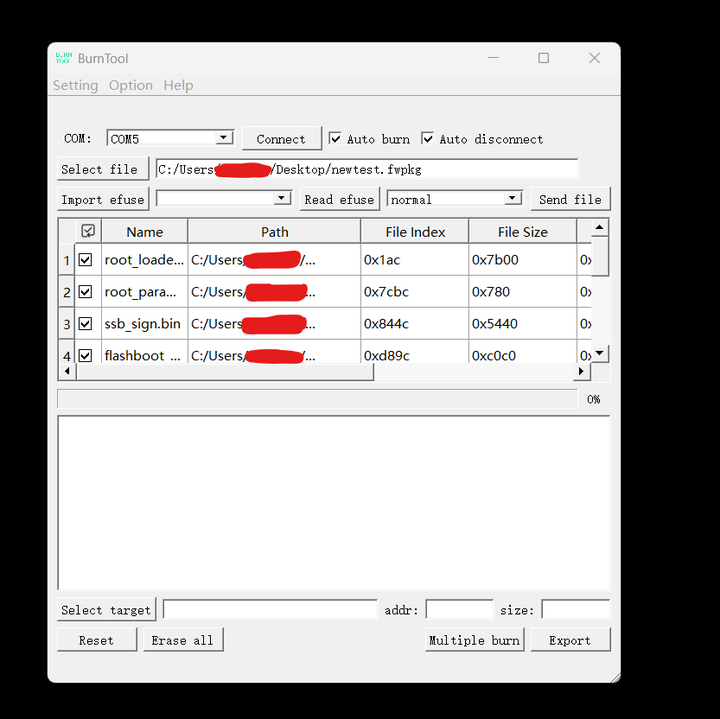Uncheck Auto disconnect option
Screen dimensions: 720x719
click(427, 138)
